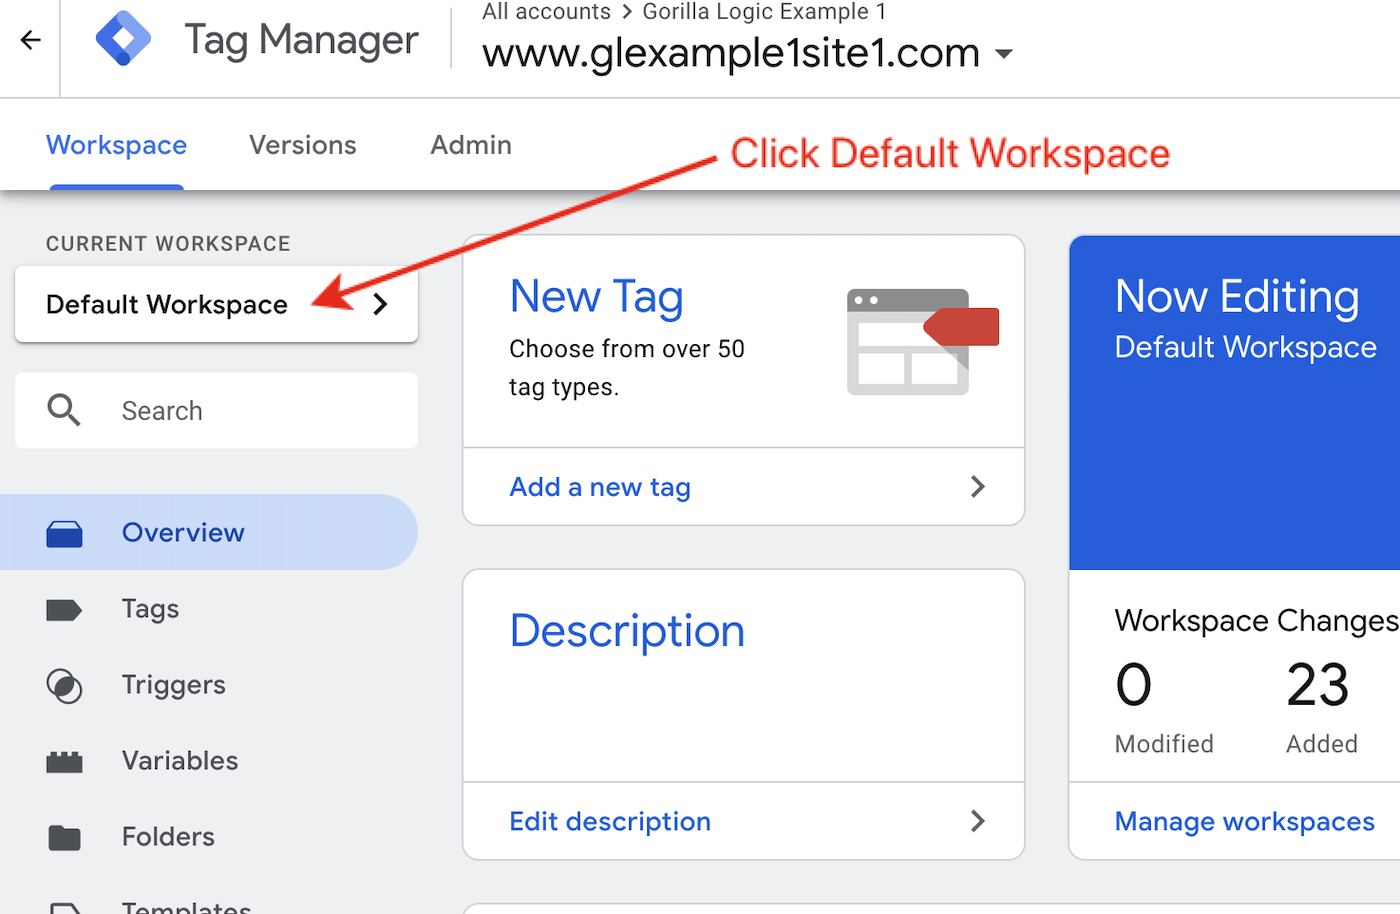
Task: Expand the Default Workspace selector
Action: pyautogui.click(x=216, y=304)
